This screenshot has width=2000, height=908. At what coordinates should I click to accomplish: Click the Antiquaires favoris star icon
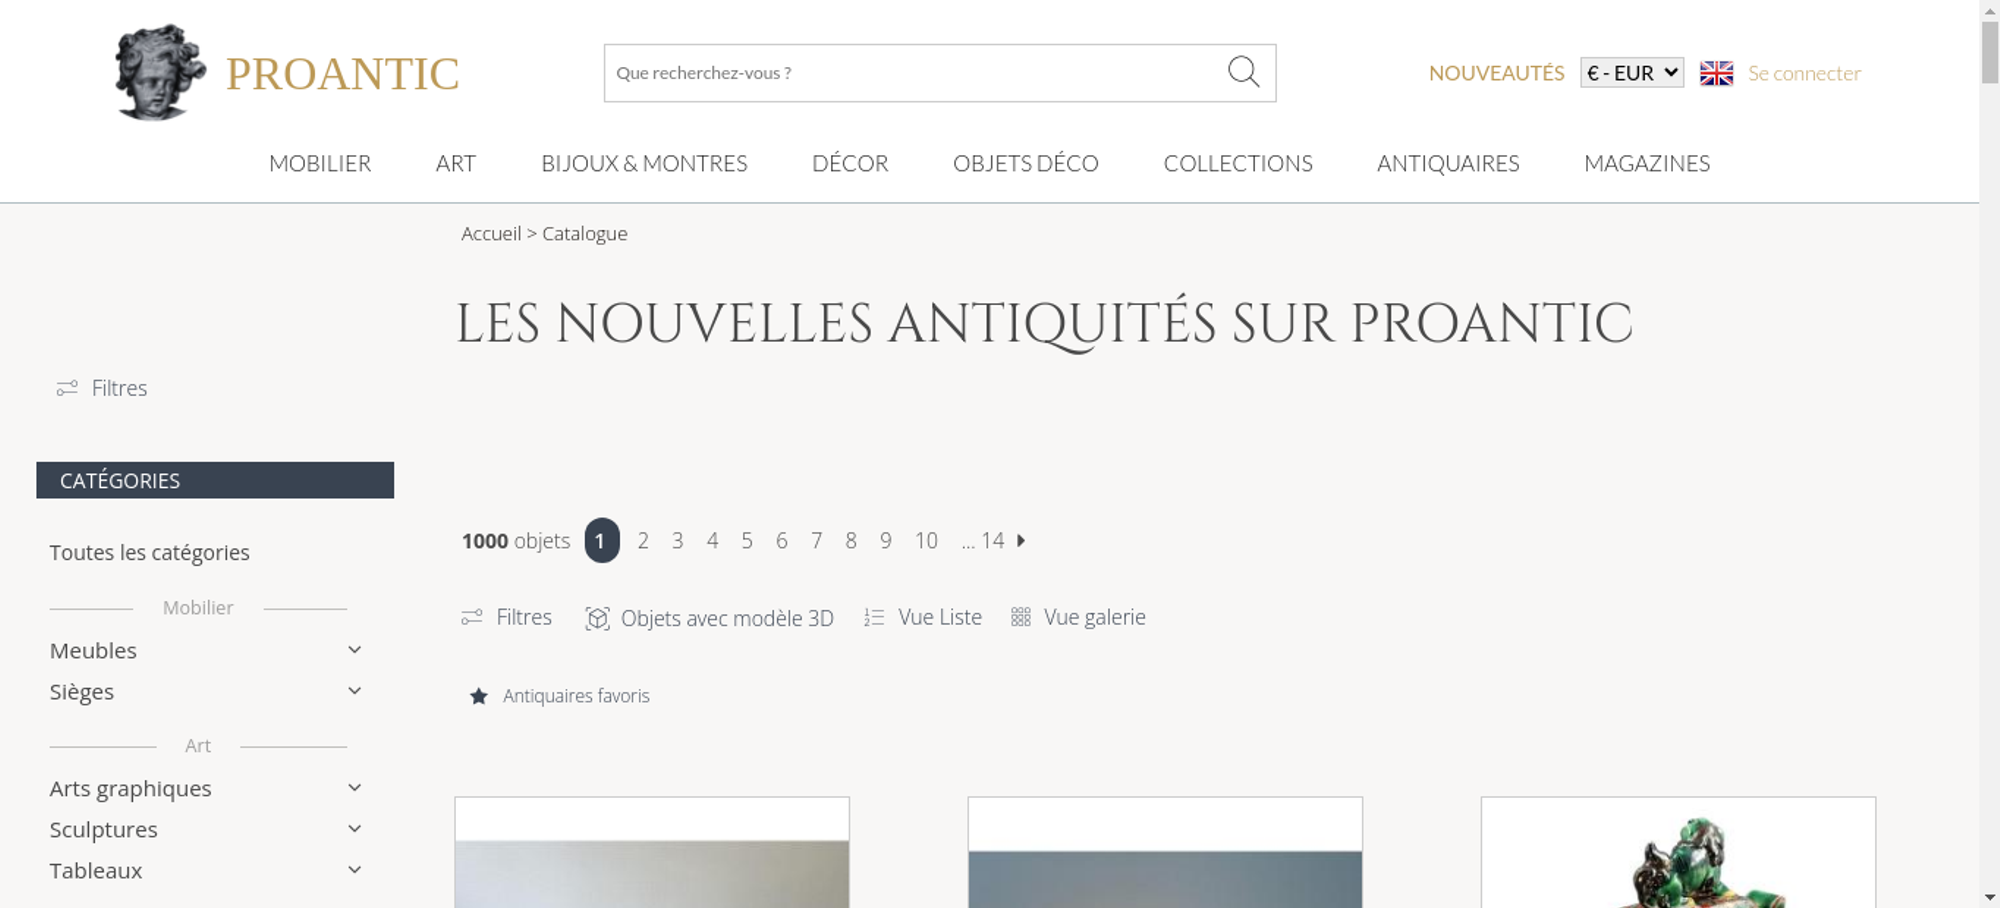(x=479, y=696)
